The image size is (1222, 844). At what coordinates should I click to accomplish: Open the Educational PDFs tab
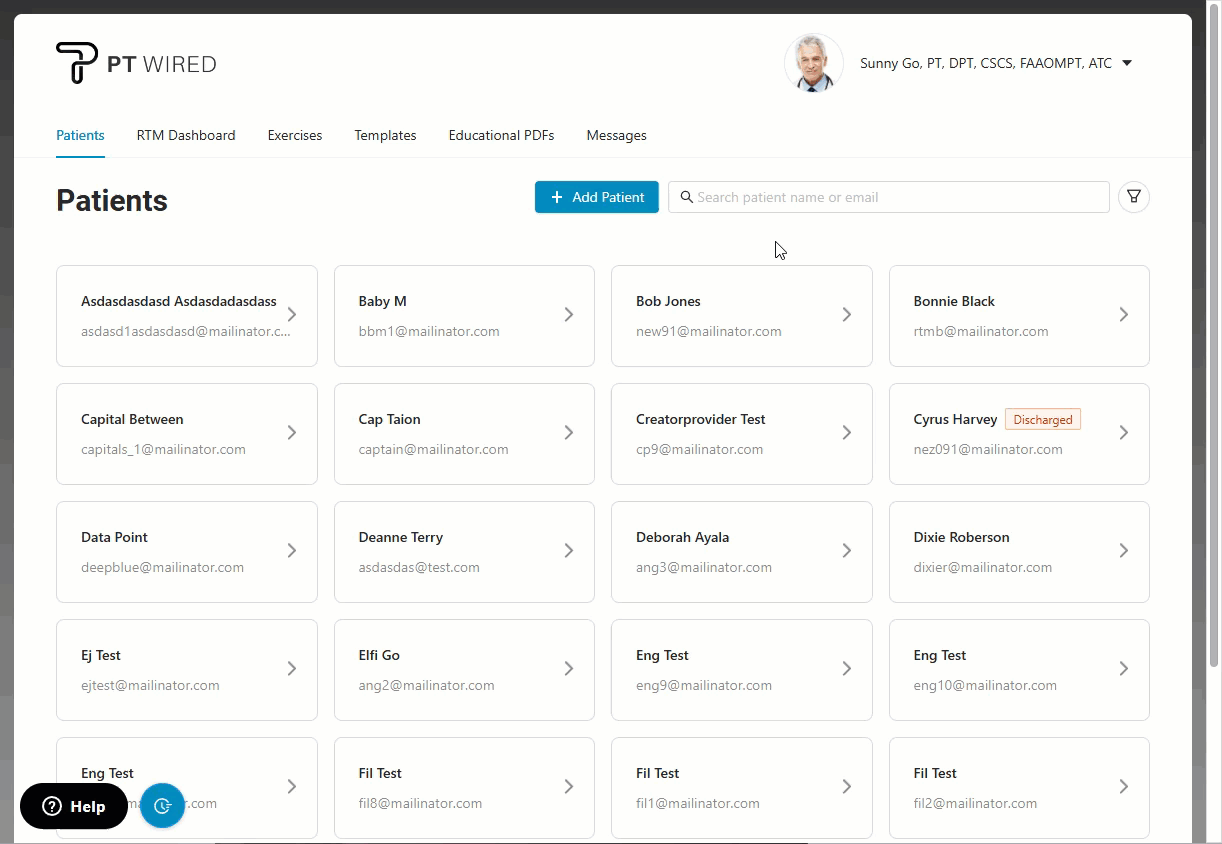[x=501, y=135]
